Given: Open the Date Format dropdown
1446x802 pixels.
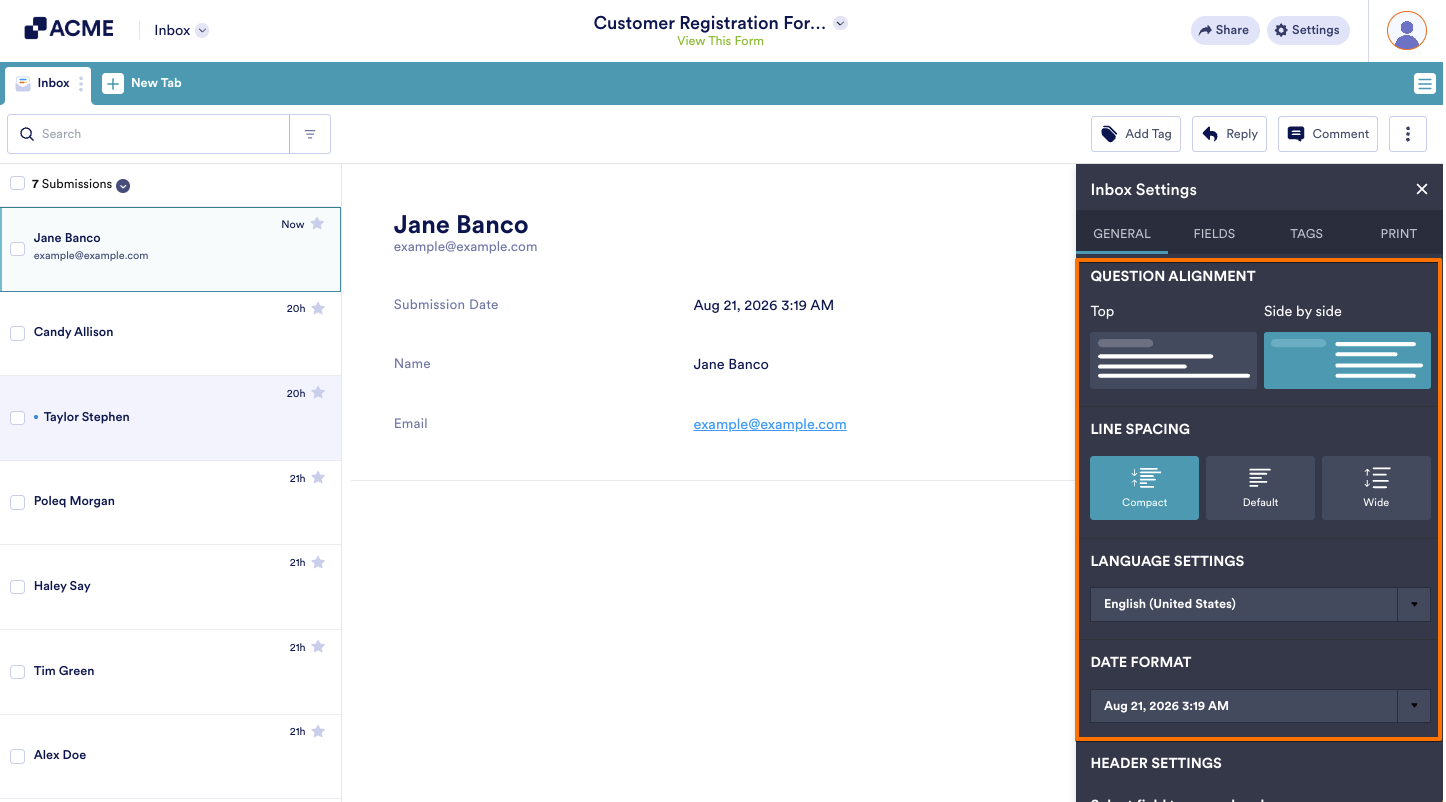Looking at the screenshot, I should click(1260, 706).
